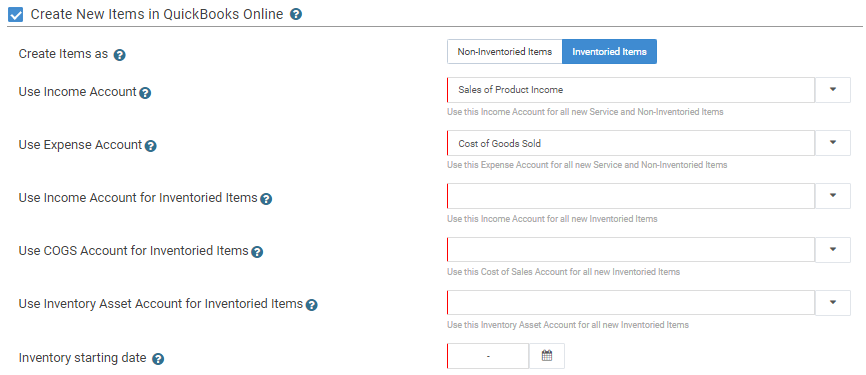The height and width of the screenshot is (375, 866).
Task: Open Income Account for Inventoried Items dropdown arrow
Action: [x=833, y=196]
